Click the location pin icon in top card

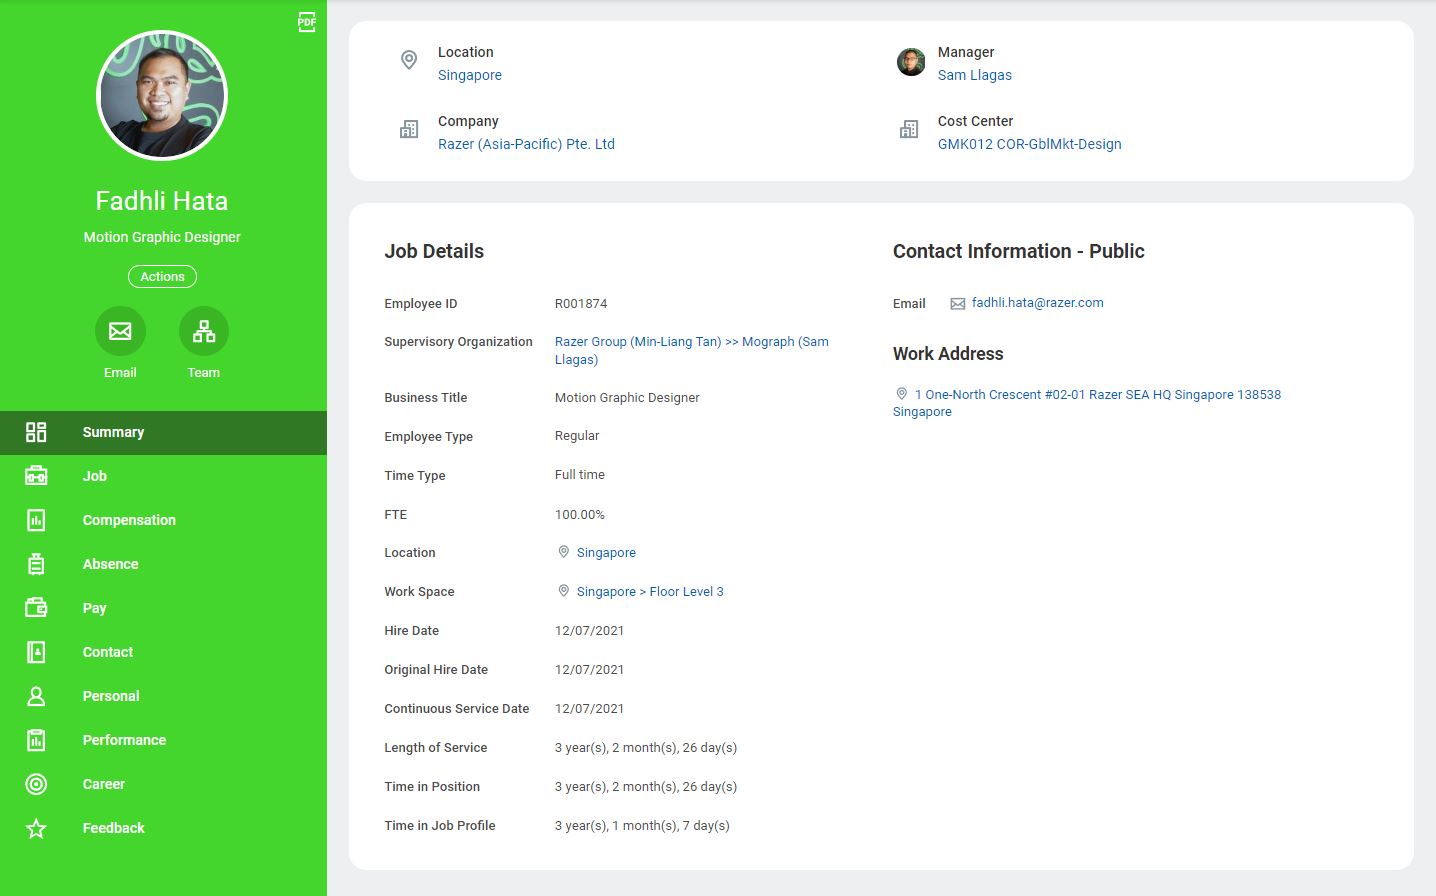coord(409,60)
